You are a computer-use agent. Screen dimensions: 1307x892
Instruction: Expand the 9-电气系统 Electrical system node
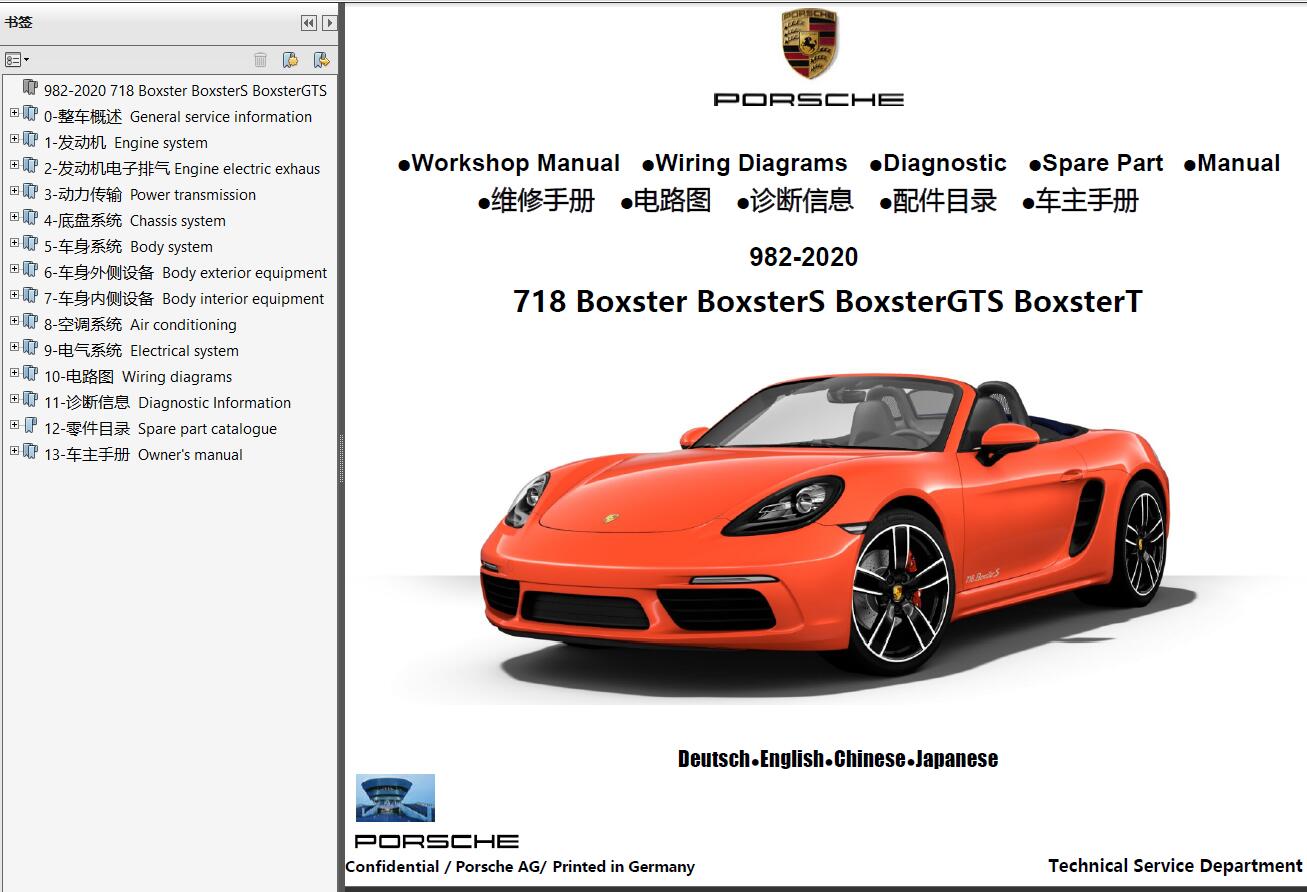click(x=14, y=348)
